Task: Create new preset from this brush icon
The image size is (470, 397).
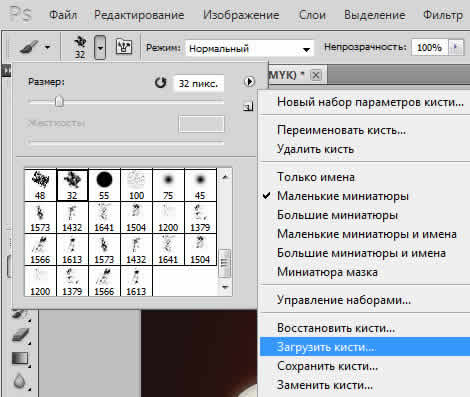Action: [248, 107]
